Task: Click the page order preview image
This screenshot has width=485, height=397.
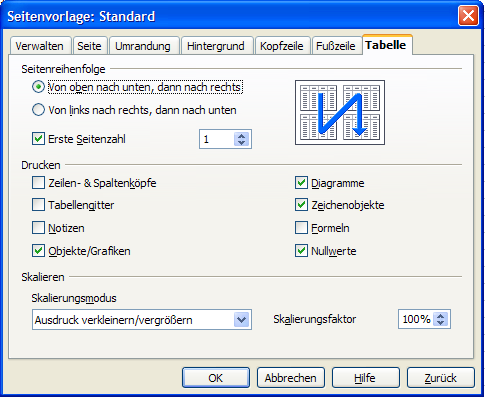Action: 340,113
